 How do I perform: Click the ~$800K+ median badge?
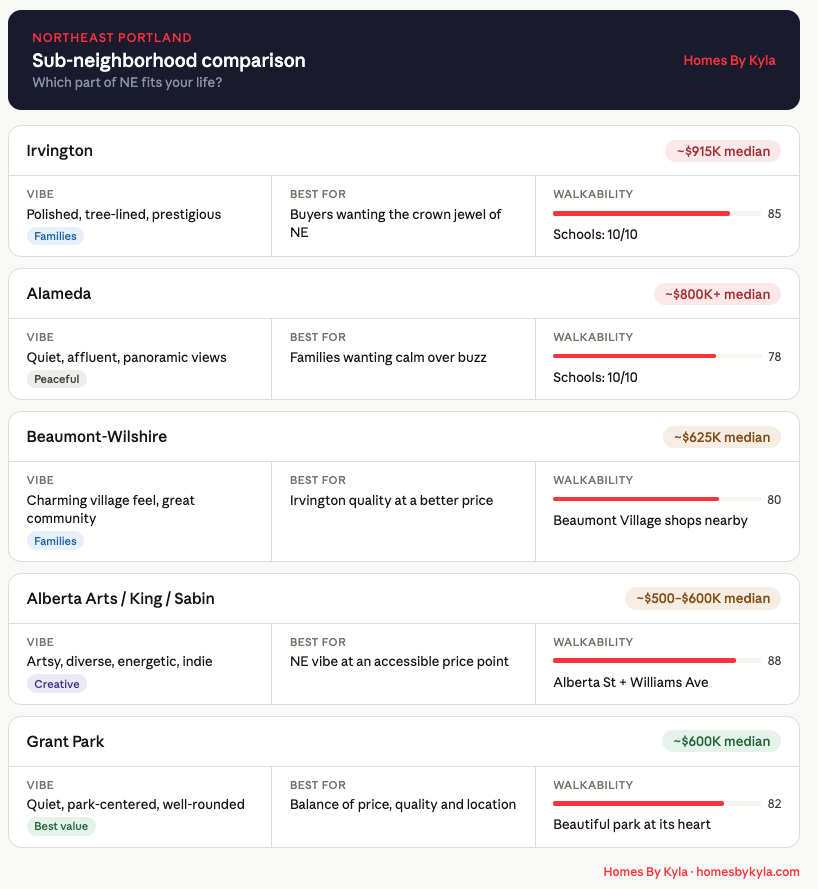pos(717,294)
